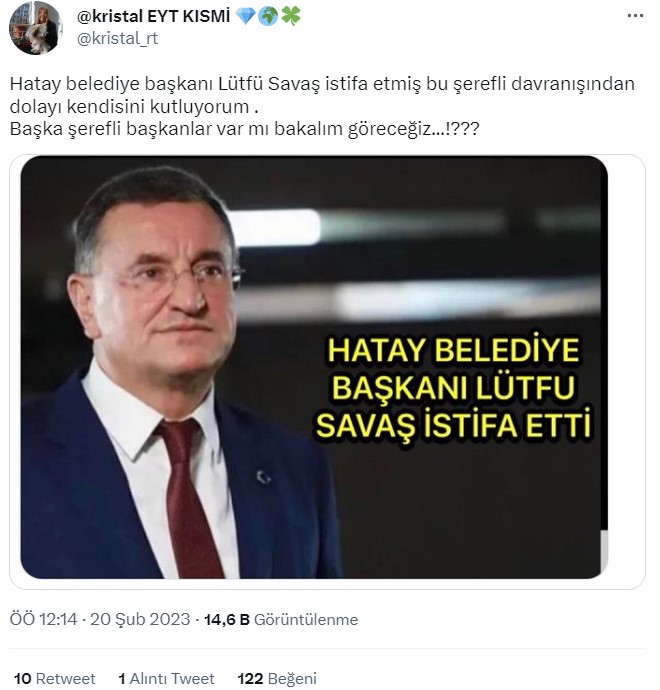
Task: Open the tweet's three-dot more menu
Action: [635, 16]
